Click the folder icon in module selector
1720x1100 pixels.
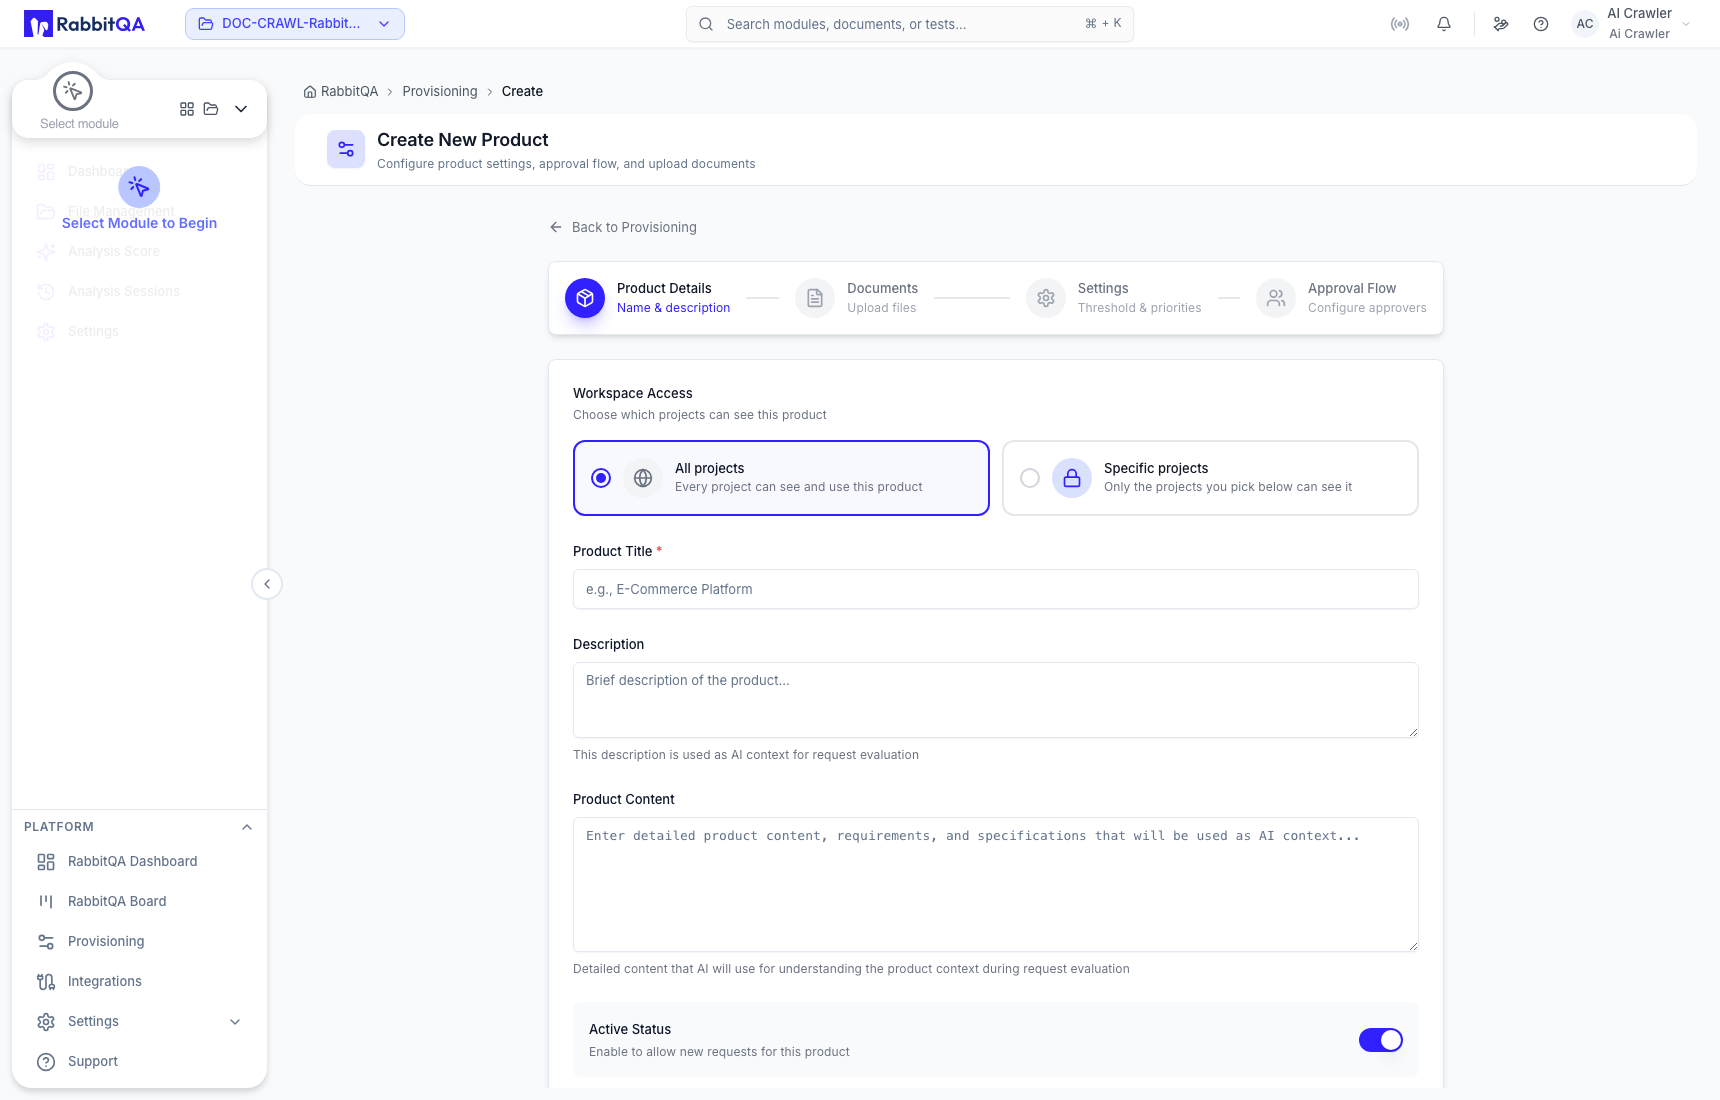211,109
